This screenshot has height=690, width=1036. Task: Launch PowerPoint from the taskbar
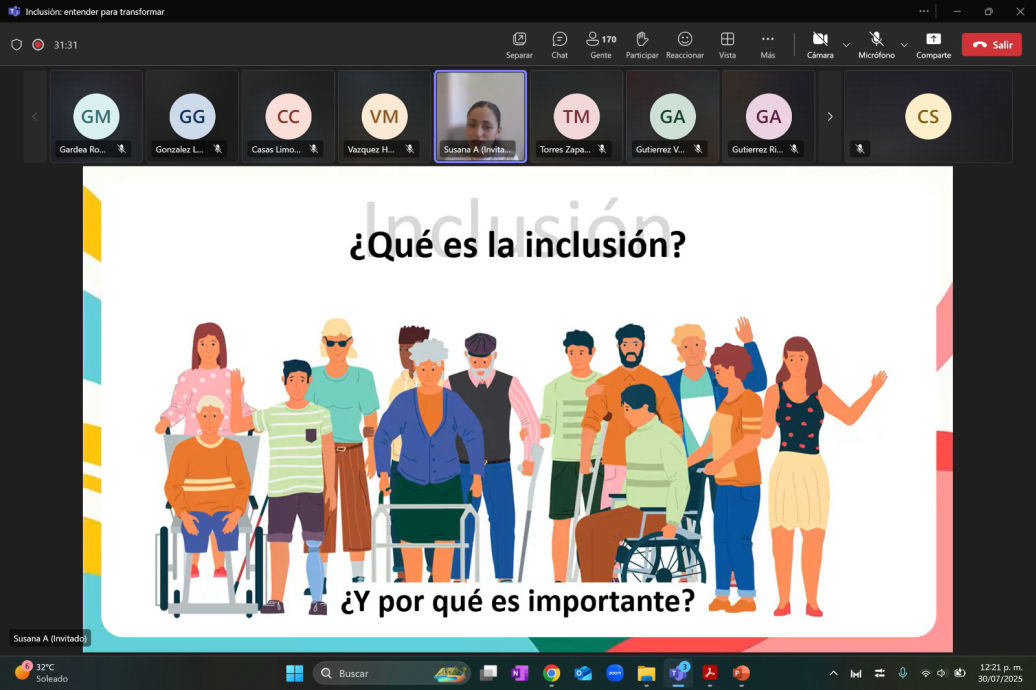(740, 673)
